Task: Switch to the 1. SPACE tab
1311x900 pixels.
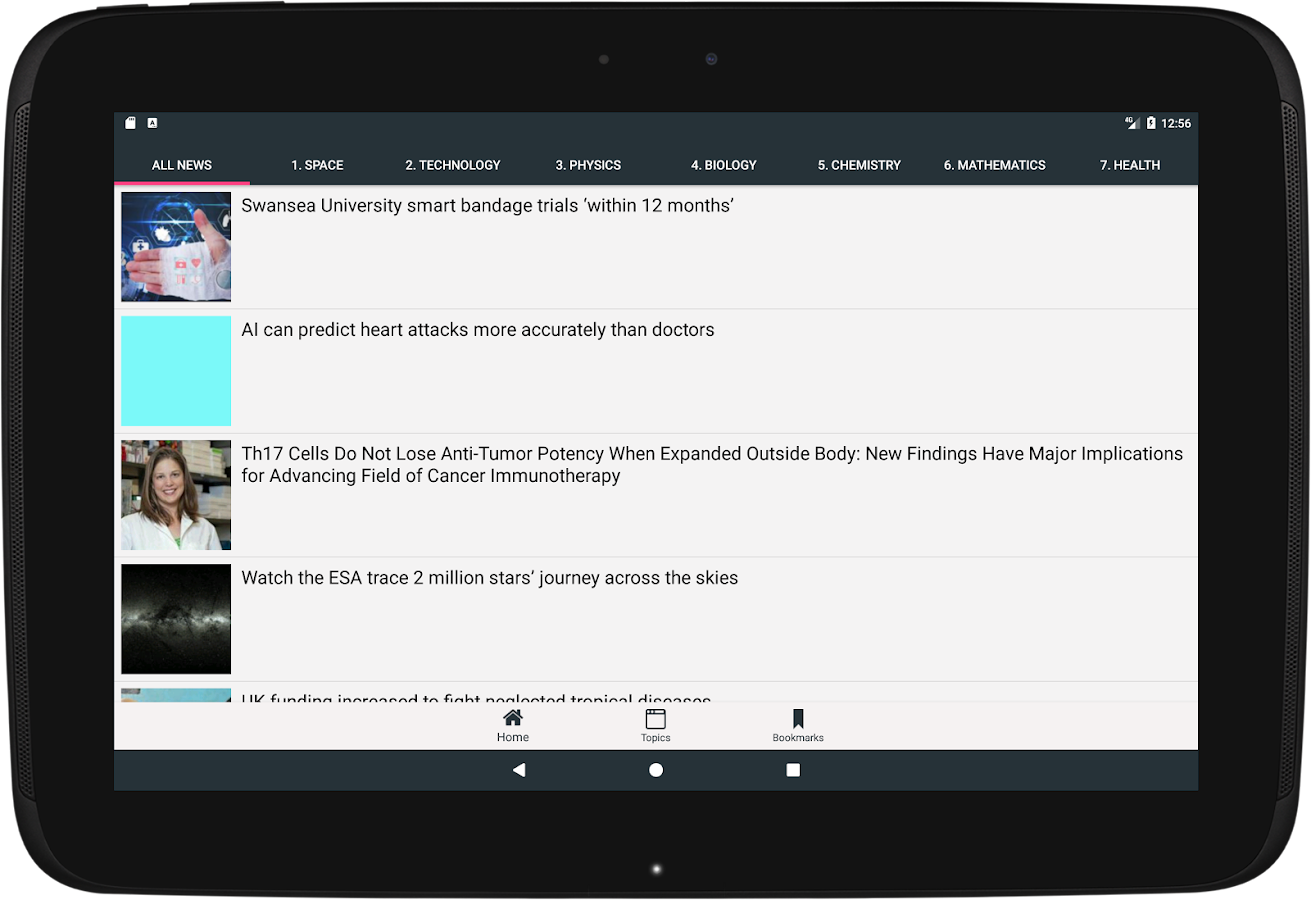Action: click(317, 165)
